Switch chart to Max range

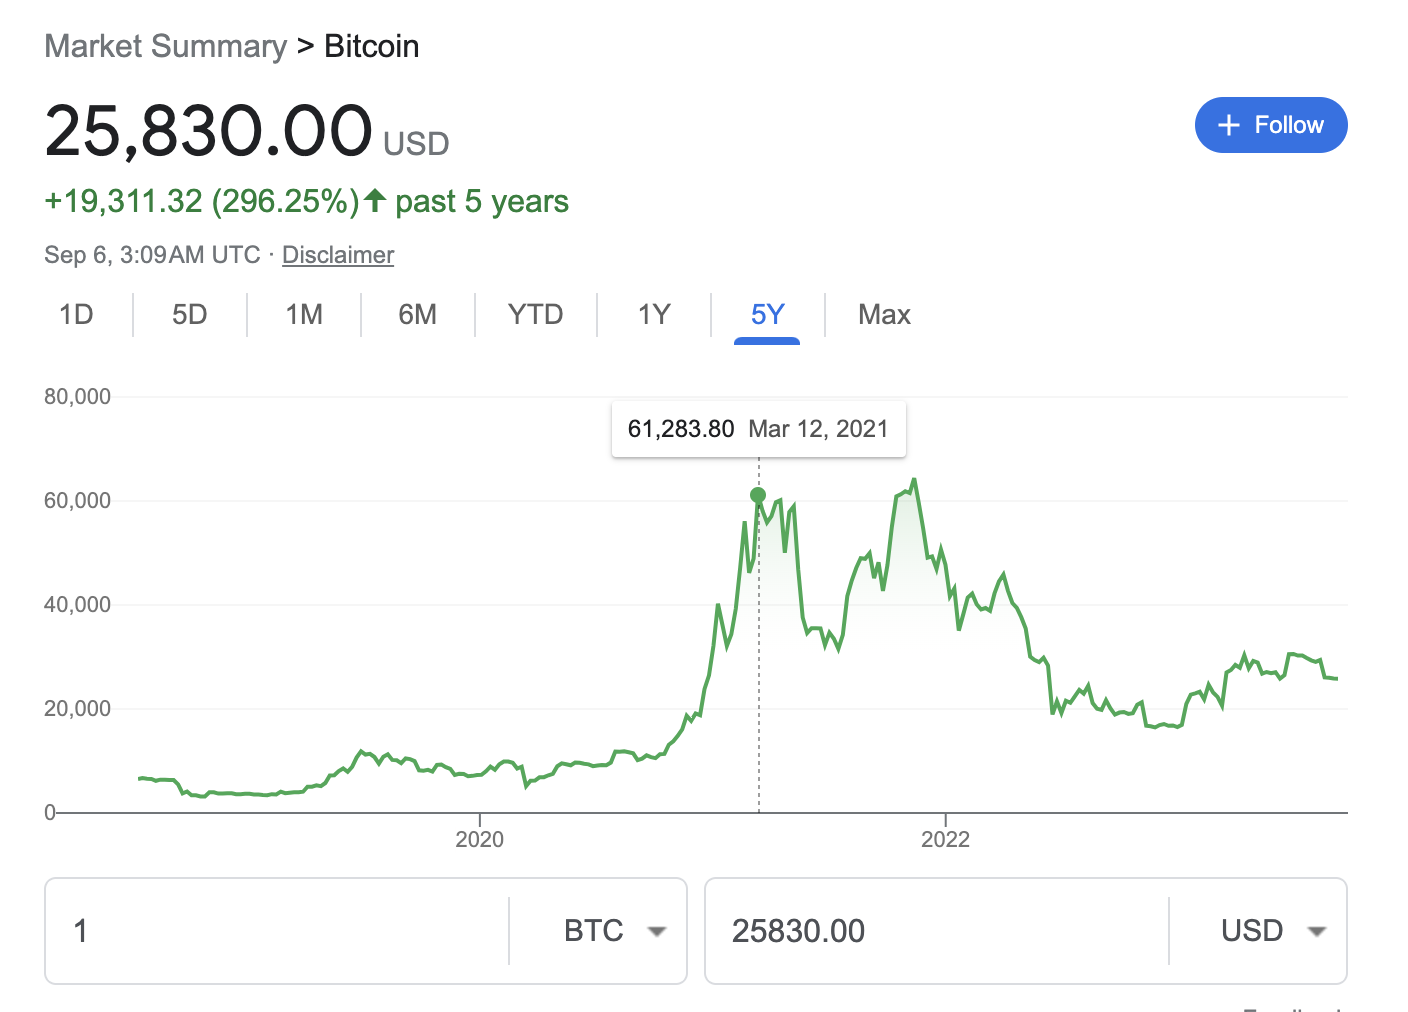click(x=884, y=315)
